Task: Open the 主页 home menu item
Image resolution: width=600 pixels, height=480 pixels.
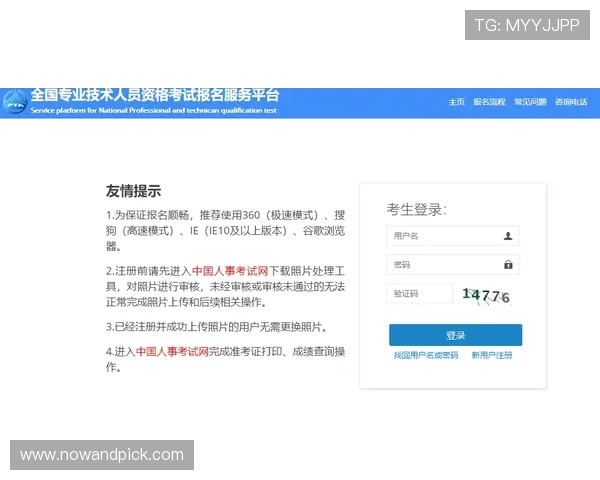Action: (x=457, y=102)
